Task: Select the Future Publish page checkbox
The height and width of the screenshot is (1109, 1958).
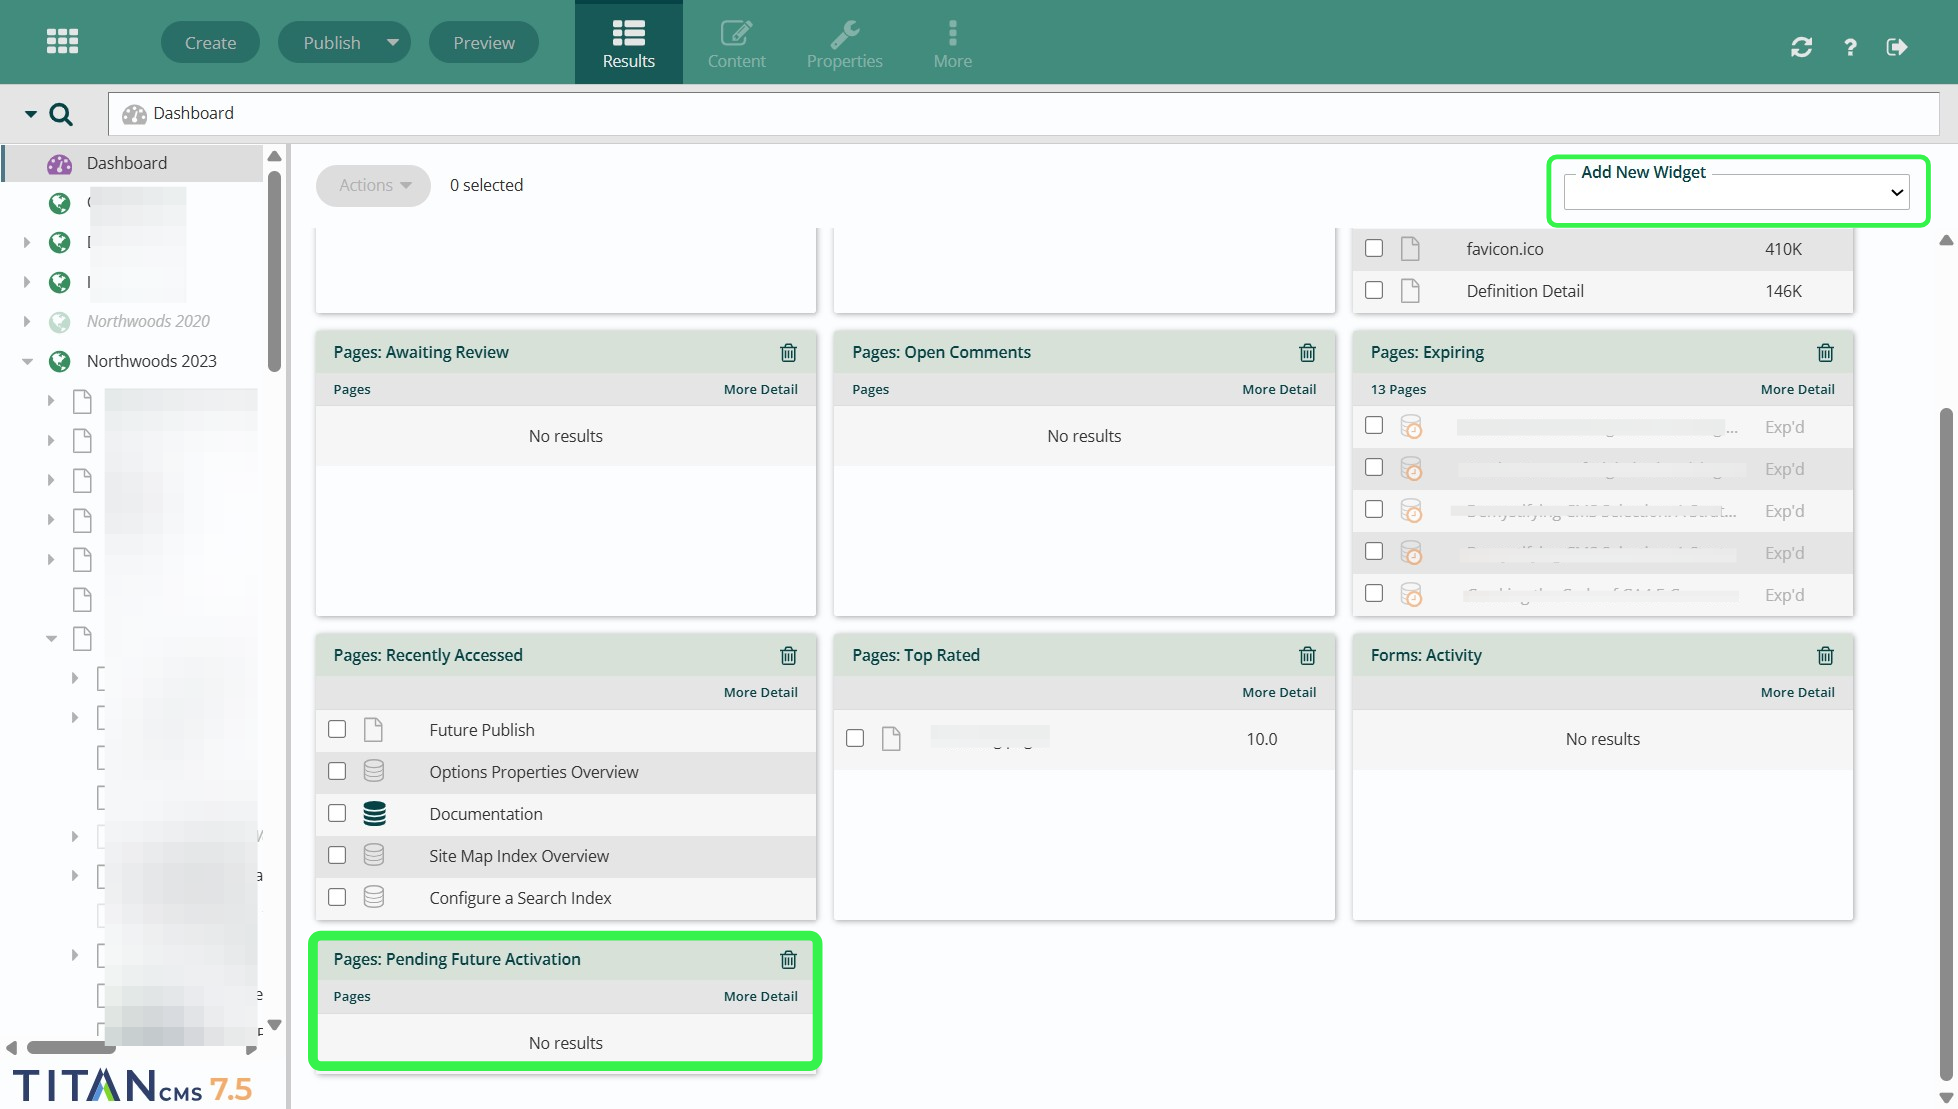Action: [x=337, y=729]
